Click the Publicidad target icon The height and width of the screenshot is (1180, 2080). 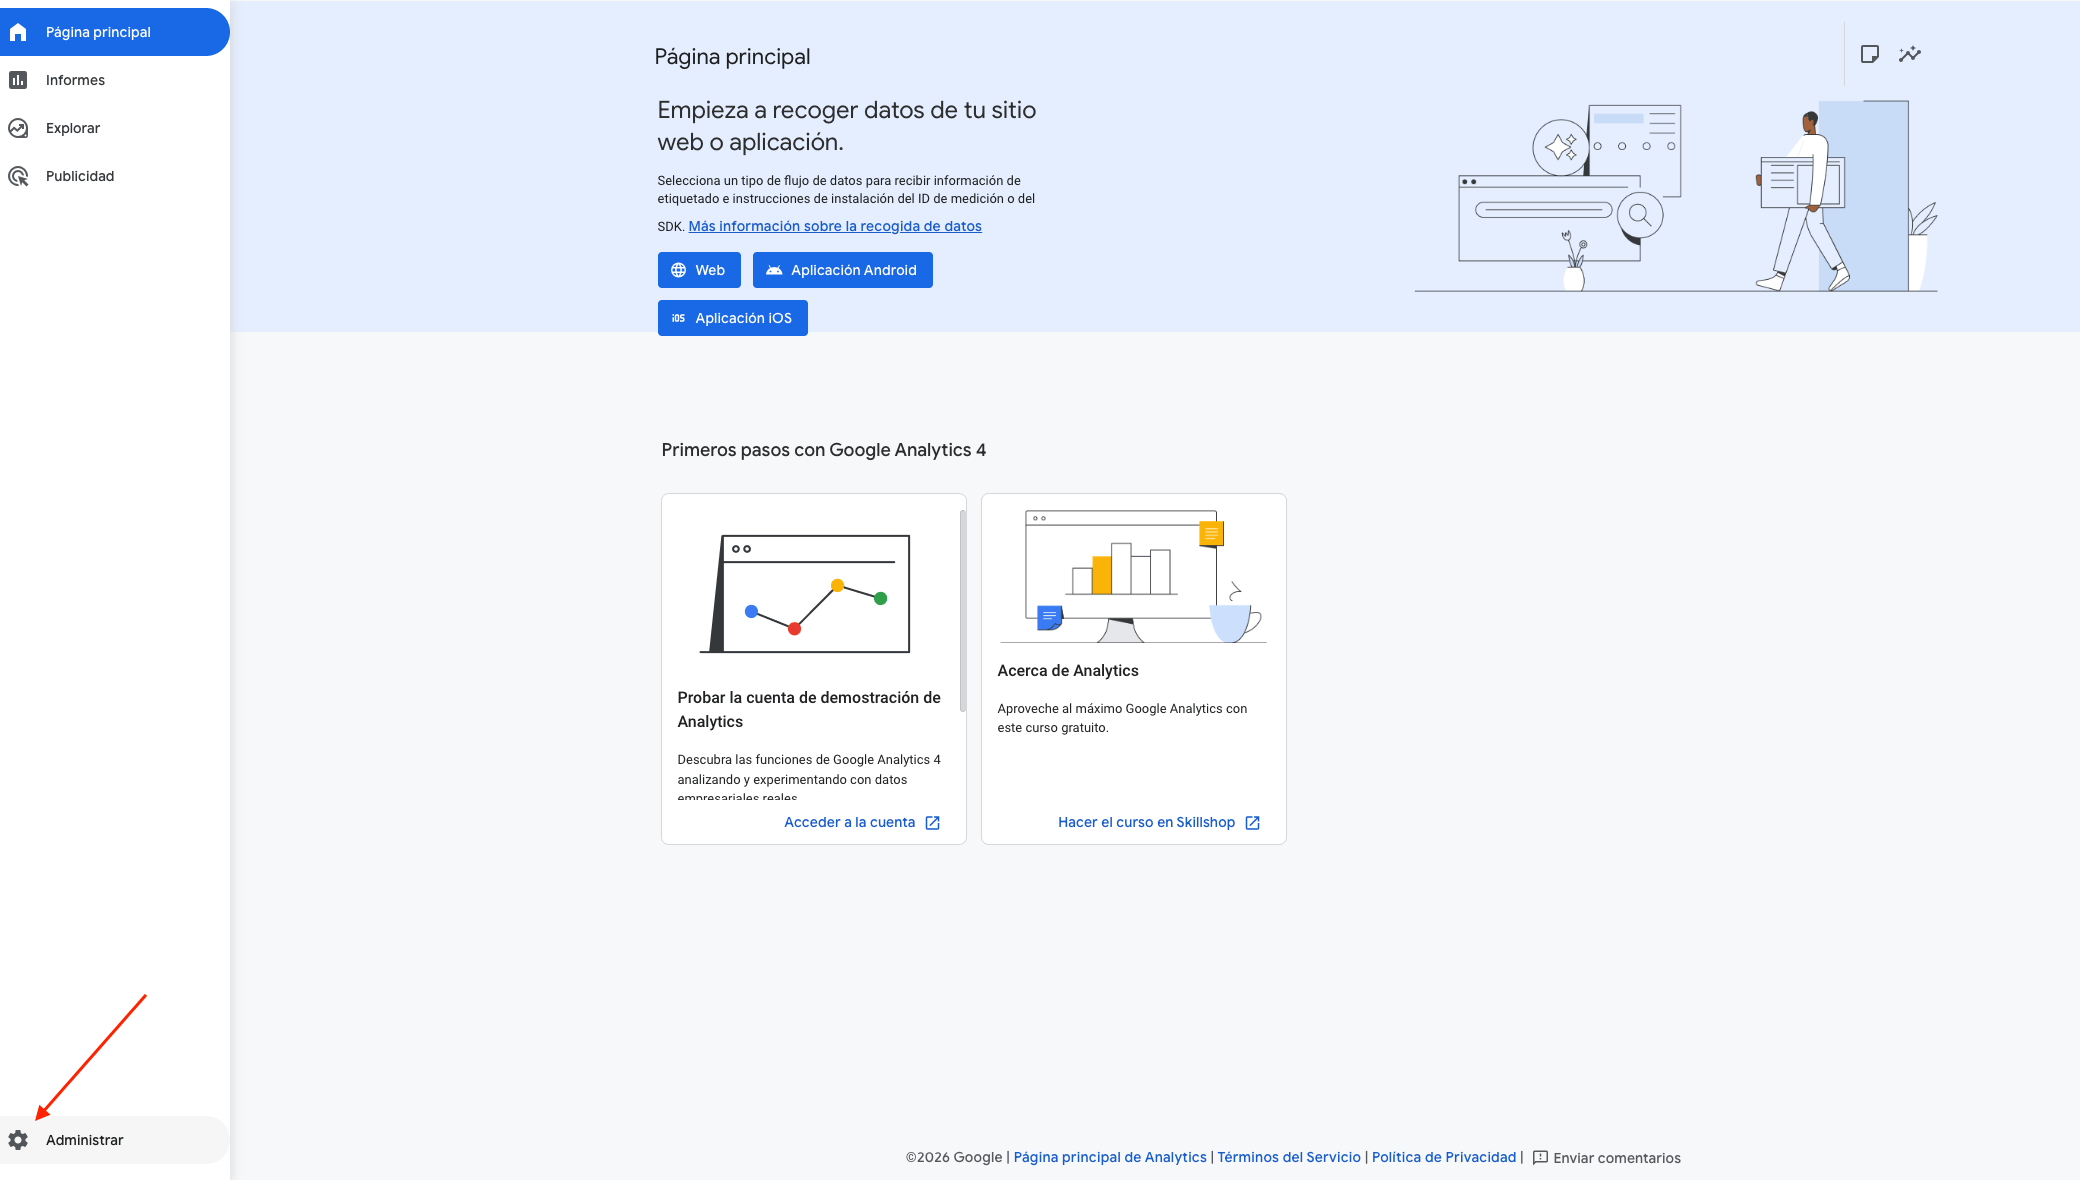click(x=18, y=176)
